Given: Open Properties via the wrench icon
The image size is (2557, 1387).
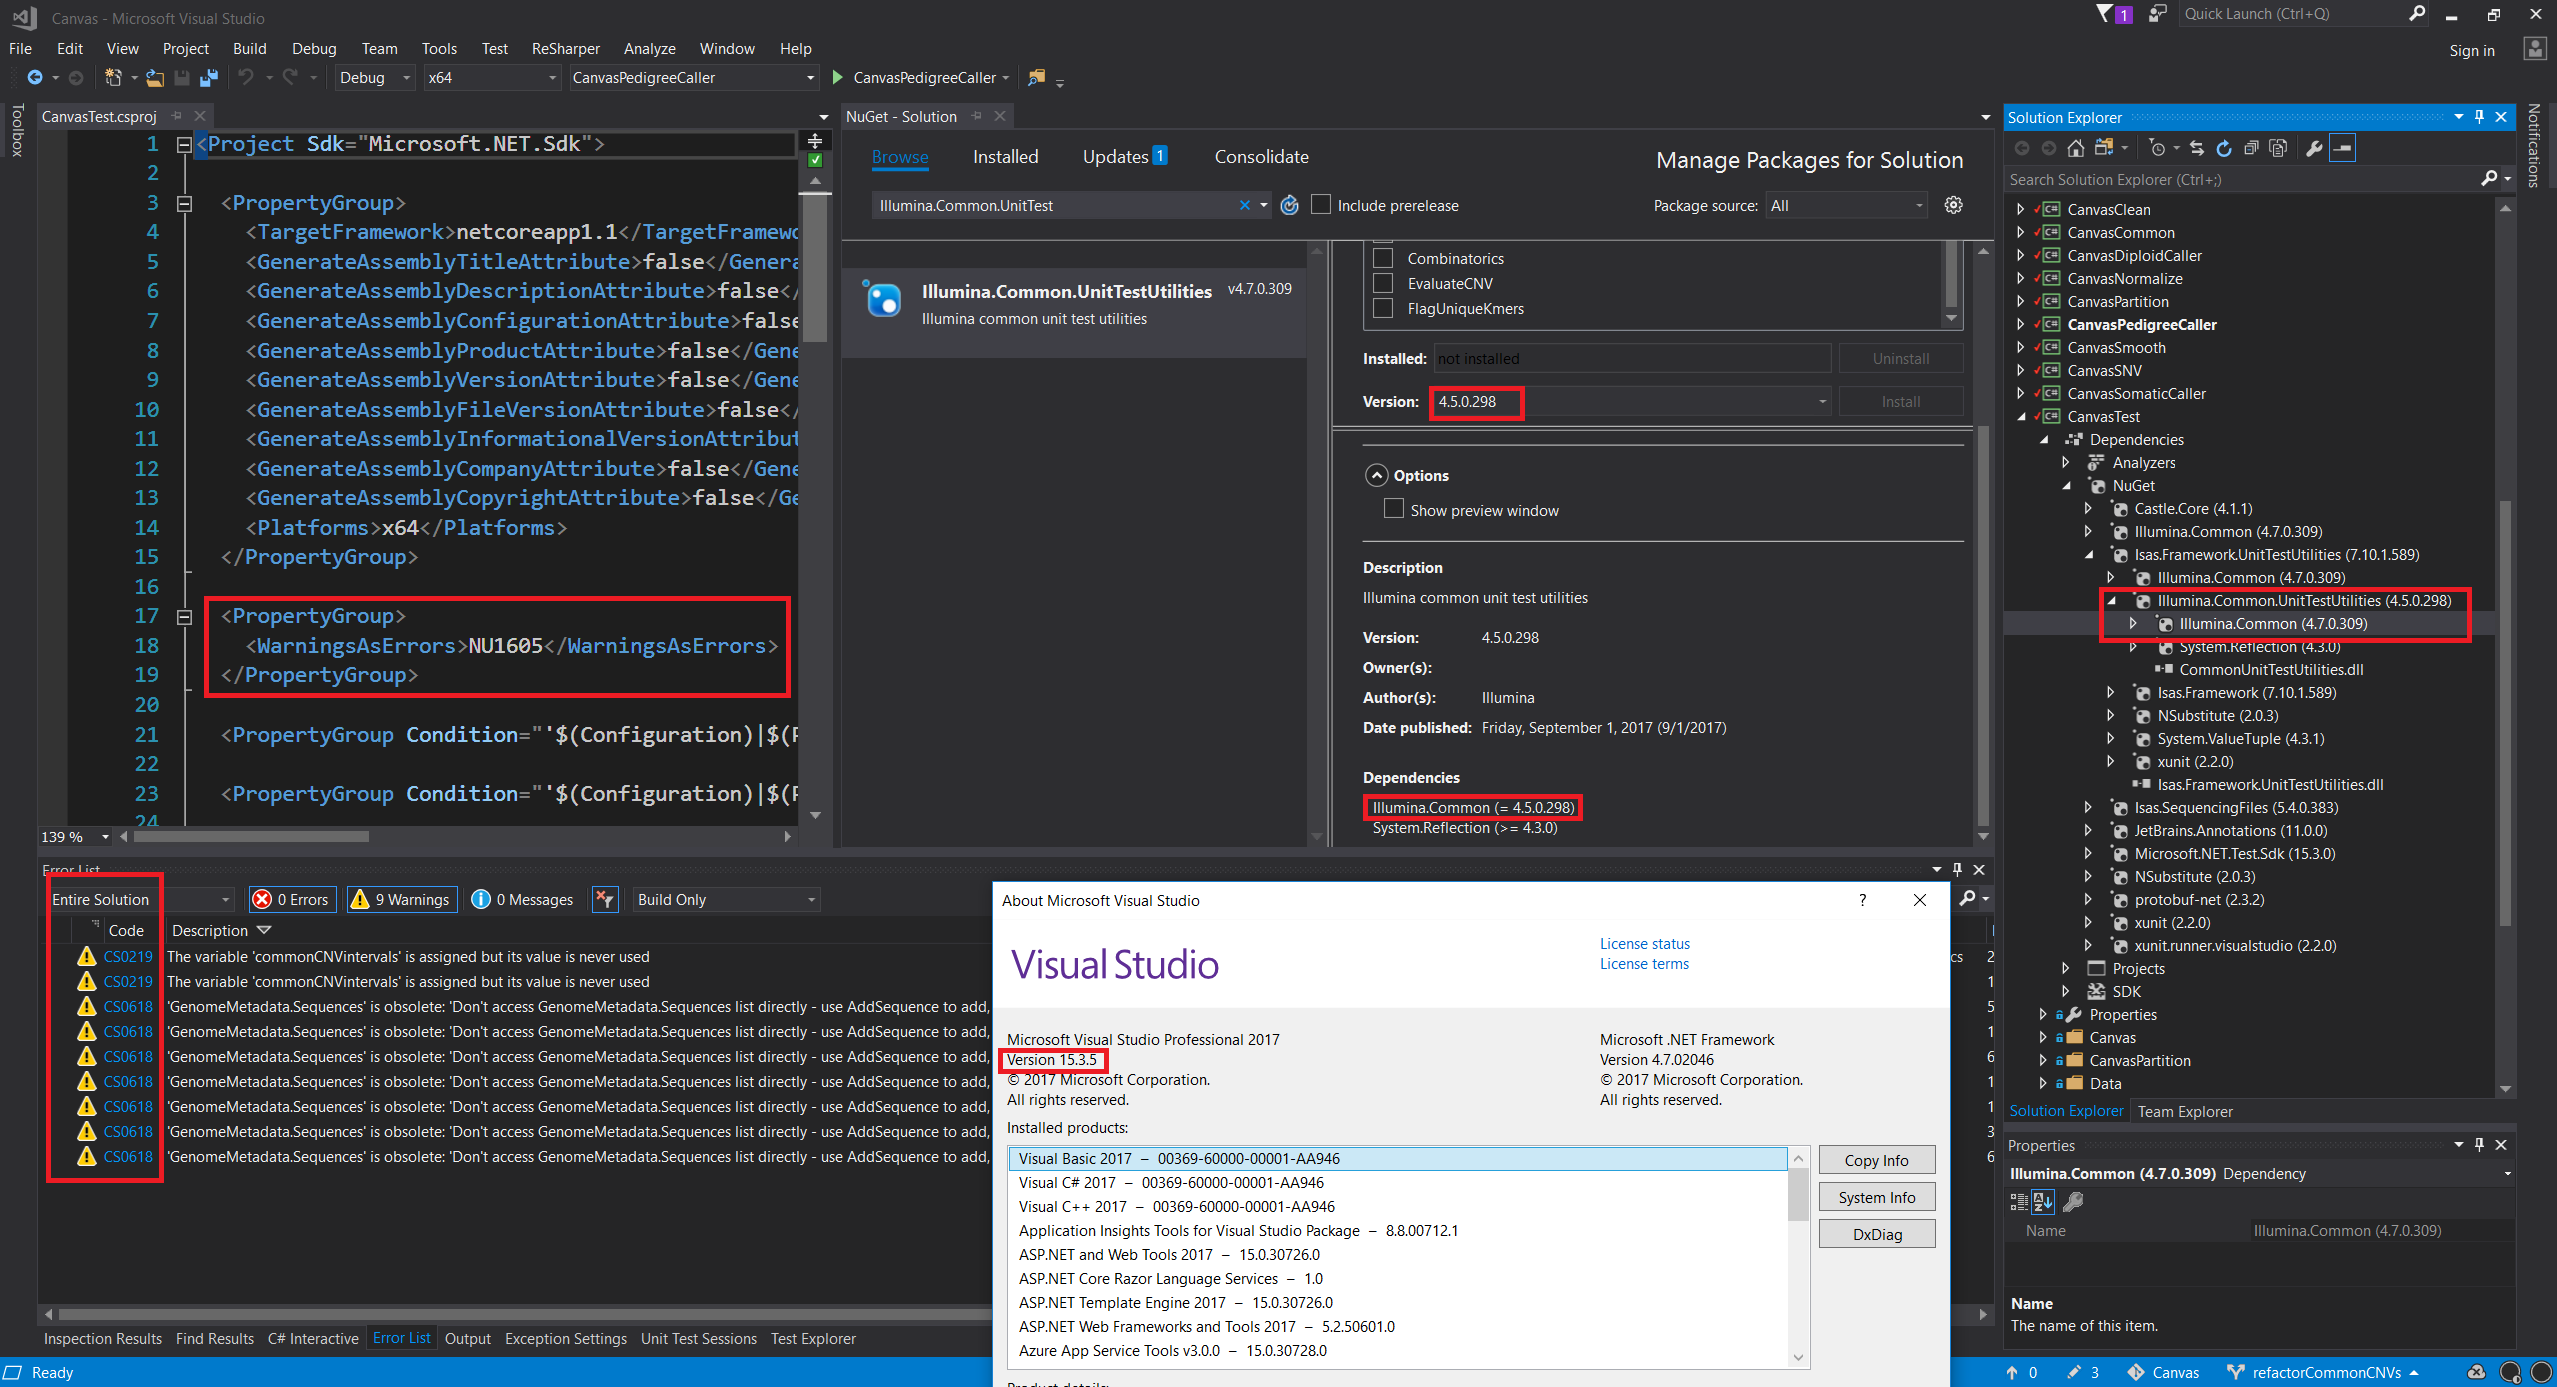Looking at the screenshot, I should pyautogui.click(x=2316, y=147).
